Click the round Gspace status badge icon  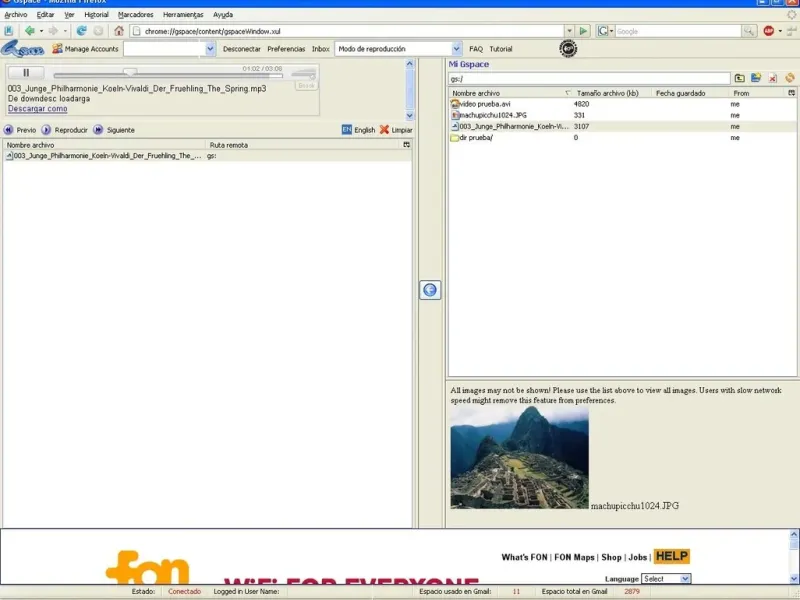coord(568,48)
